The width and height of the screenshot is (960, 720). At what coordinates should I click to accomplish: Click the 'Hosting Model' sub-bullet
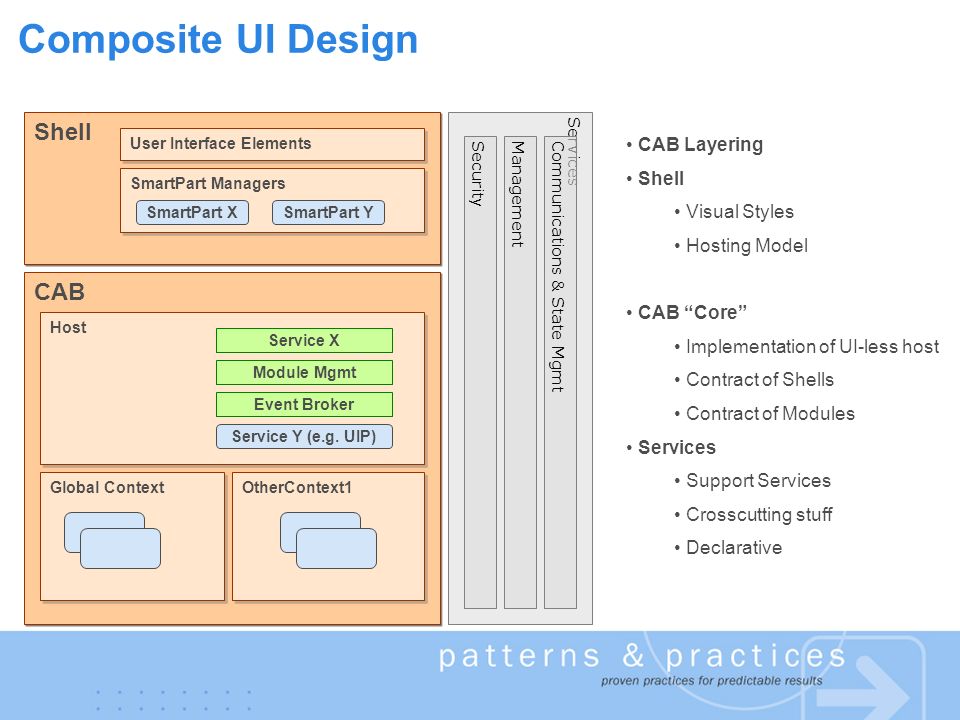[746, 246]
